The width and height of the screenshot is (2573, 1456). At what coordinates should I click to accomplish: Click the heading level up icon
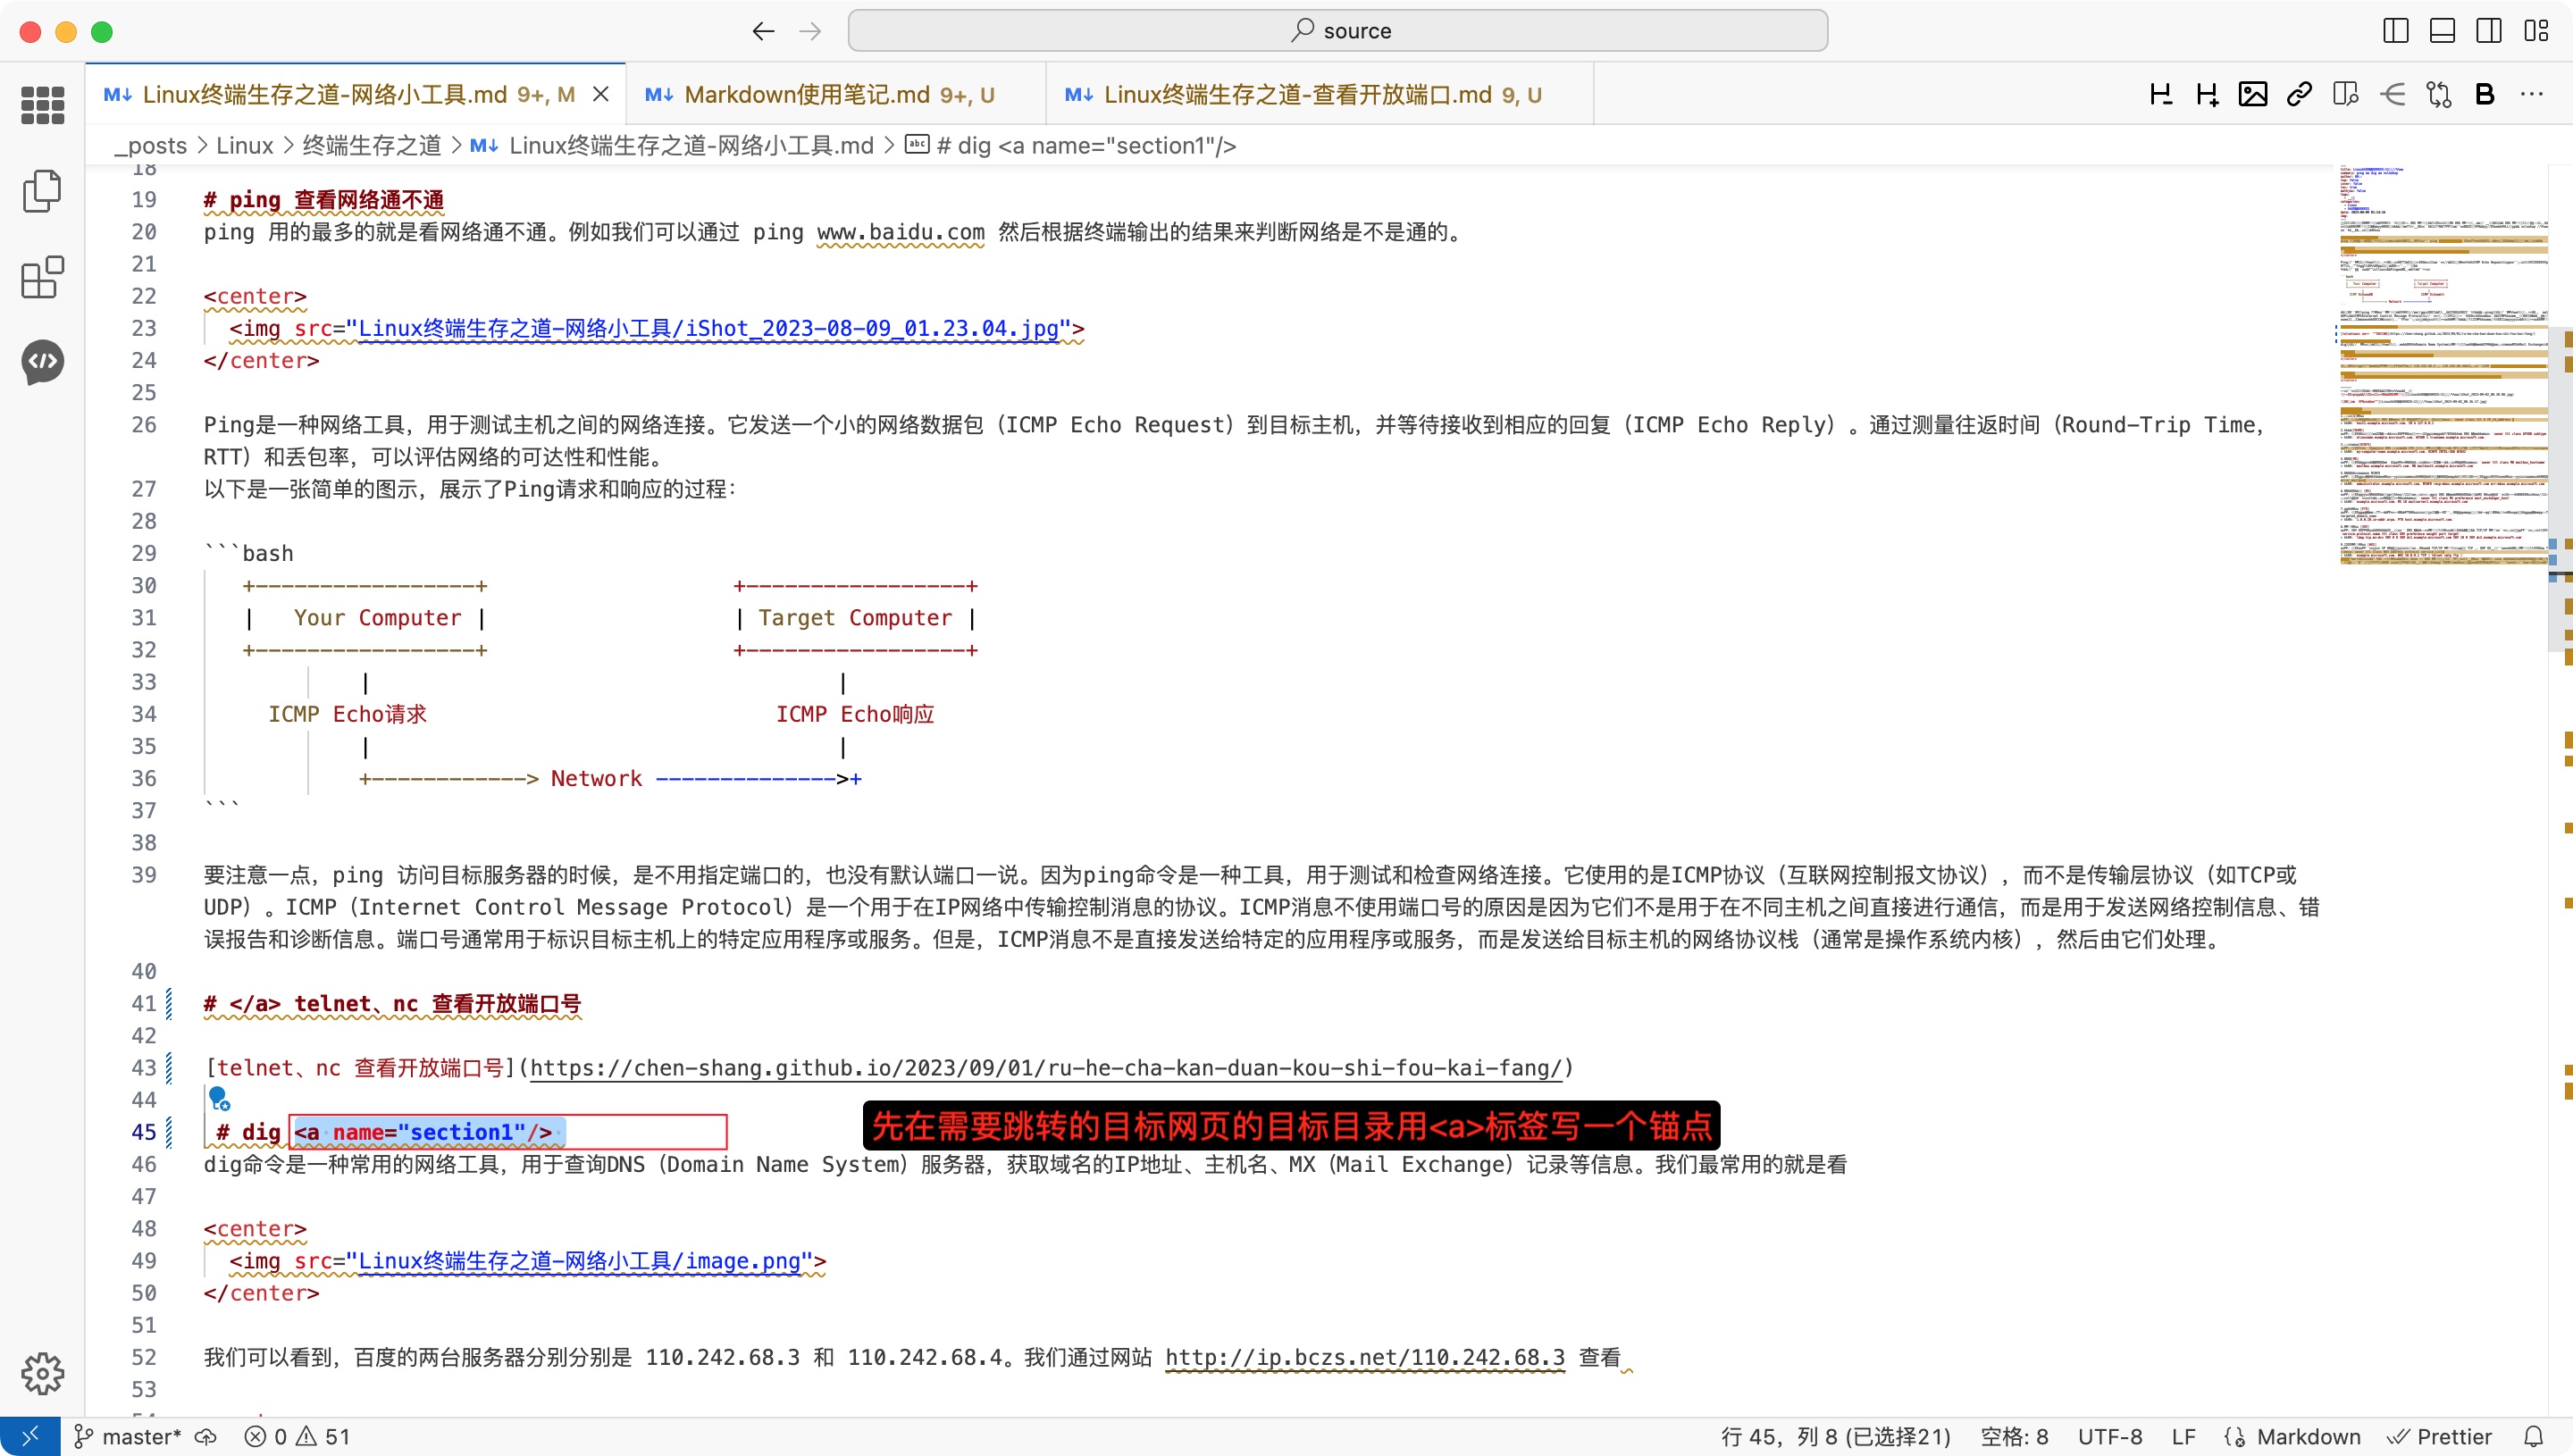[x=2206, y=95]
